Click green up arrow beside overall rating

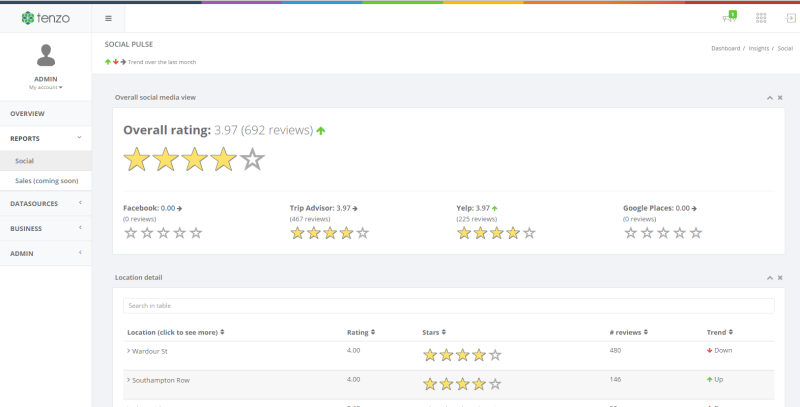320,131
